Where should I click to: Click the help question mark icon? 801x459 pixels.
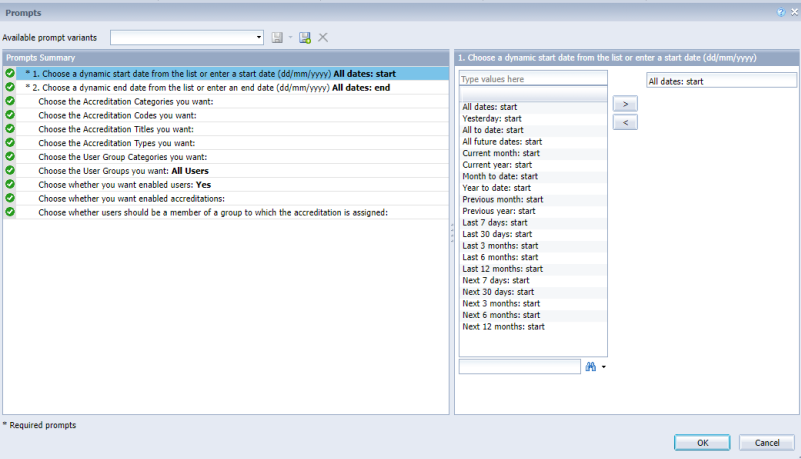tap(782, 11)
